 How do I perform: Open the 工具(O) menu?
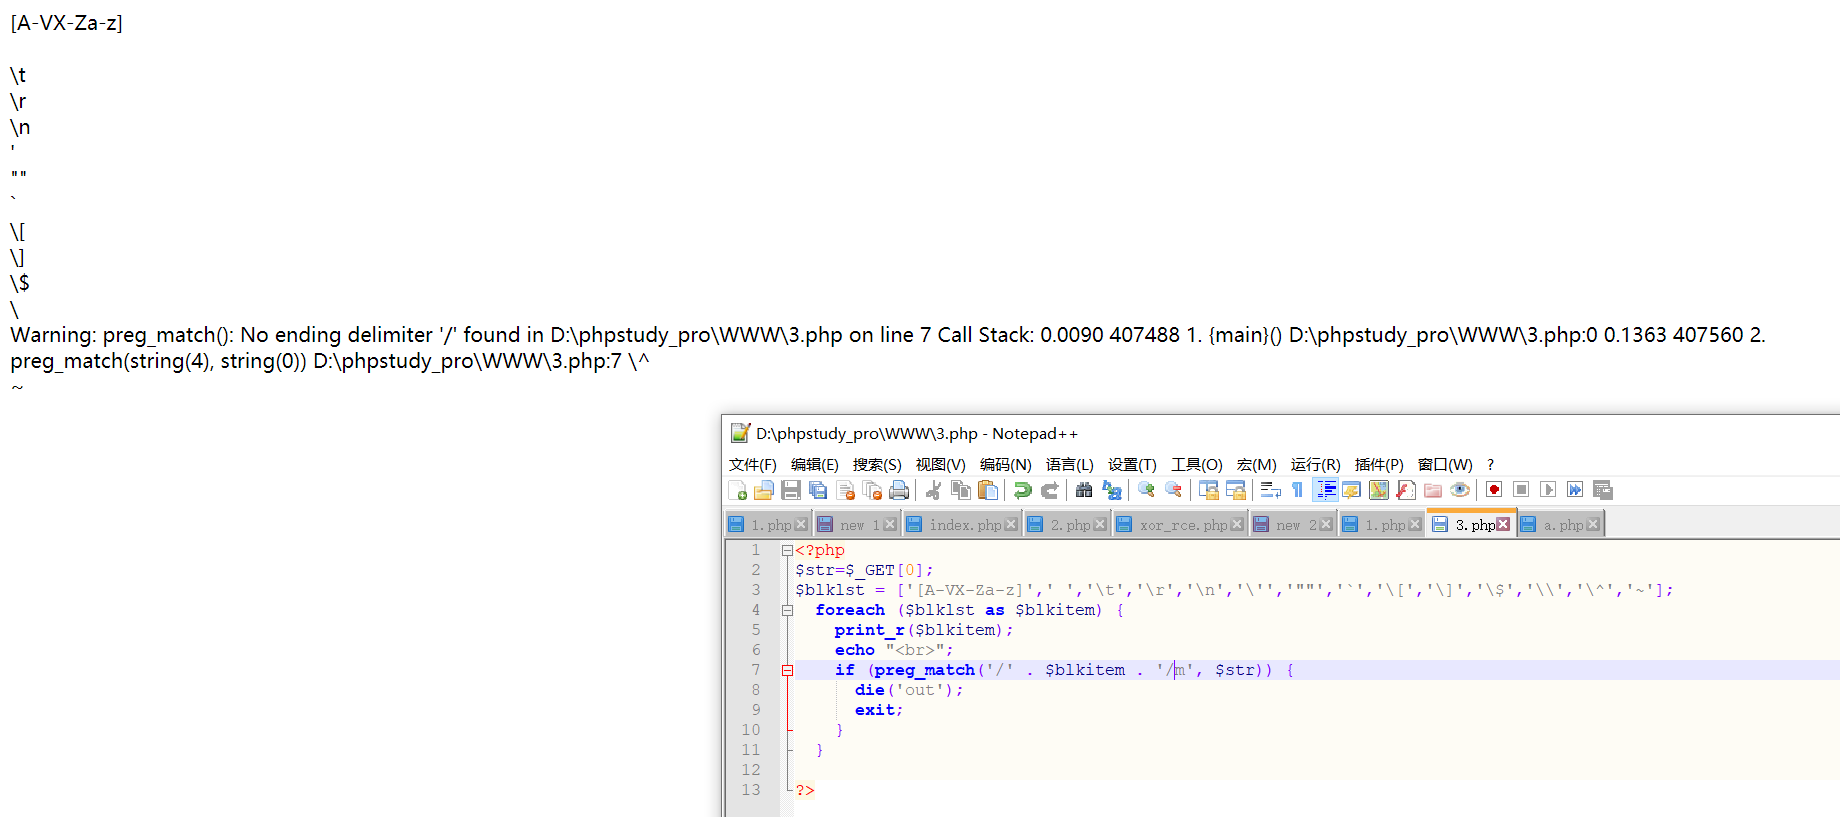1197,465
